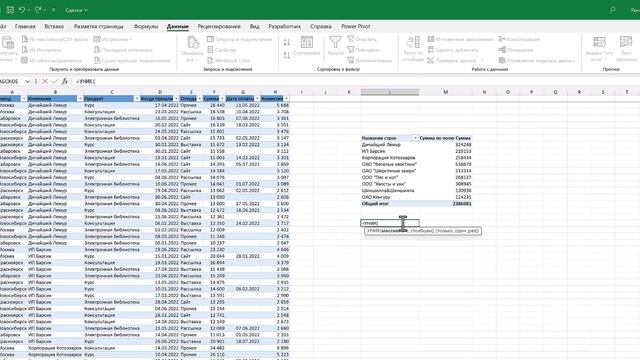Open Workbook Links
This screenshot has height=360, width=640.
pyautogui.click(x=228, y=60)
